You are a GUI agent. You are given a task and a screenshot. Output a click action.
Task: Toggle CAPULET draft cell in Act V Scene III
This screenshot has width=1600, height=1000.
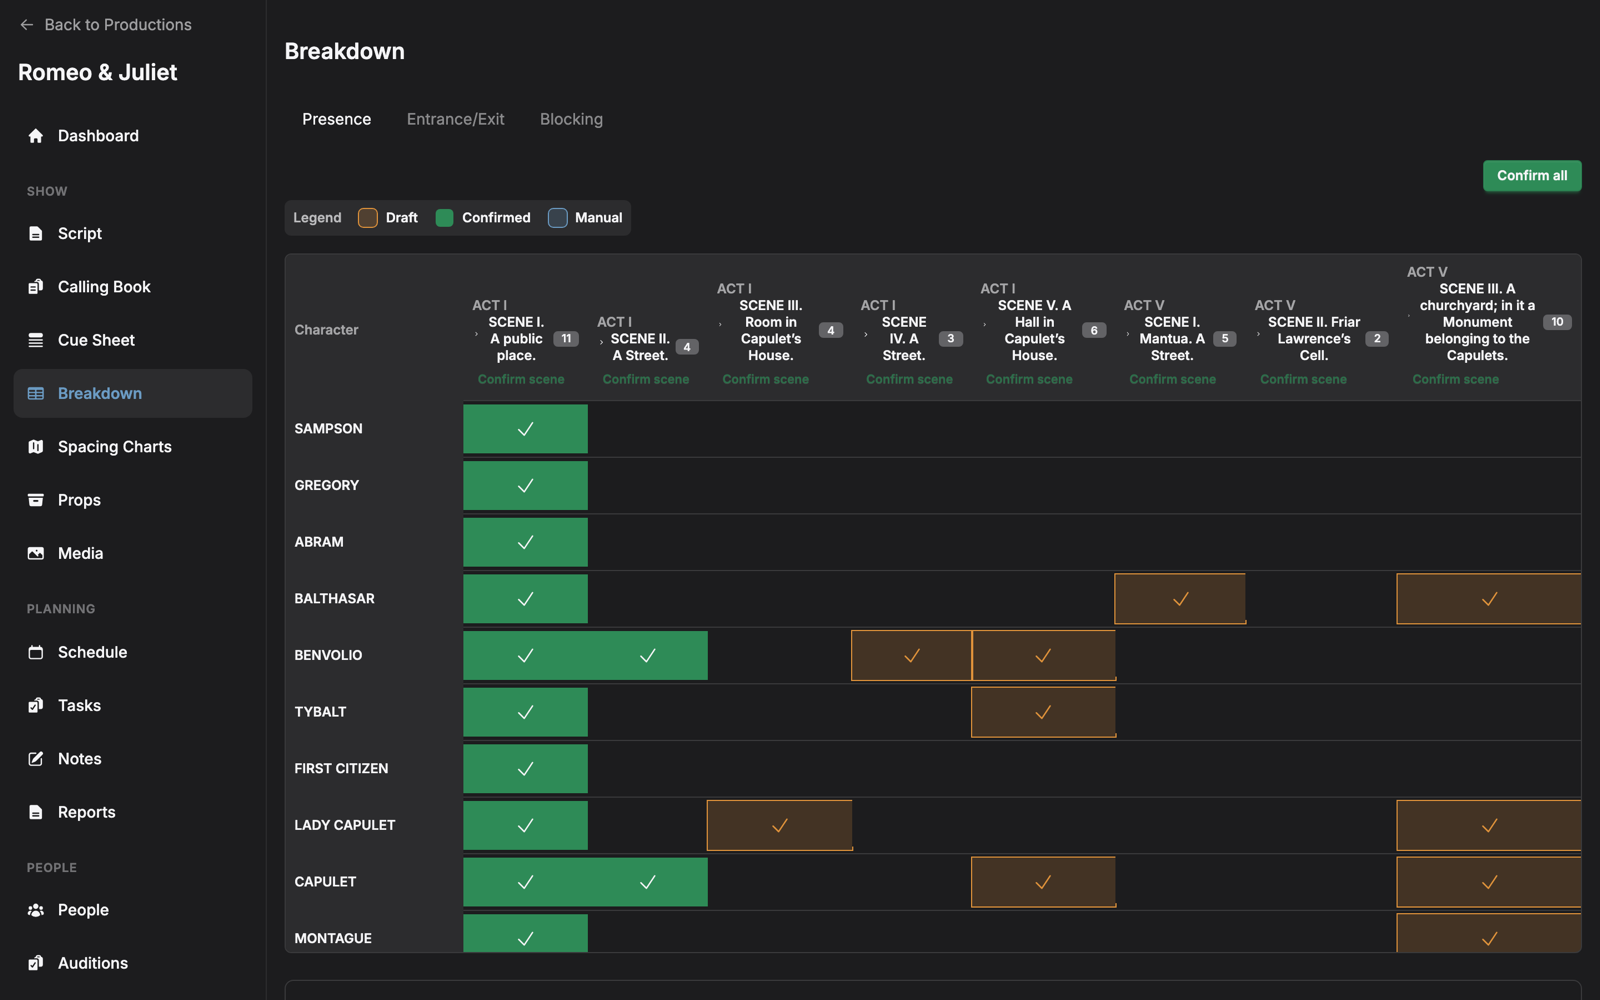pos(1489,882)
